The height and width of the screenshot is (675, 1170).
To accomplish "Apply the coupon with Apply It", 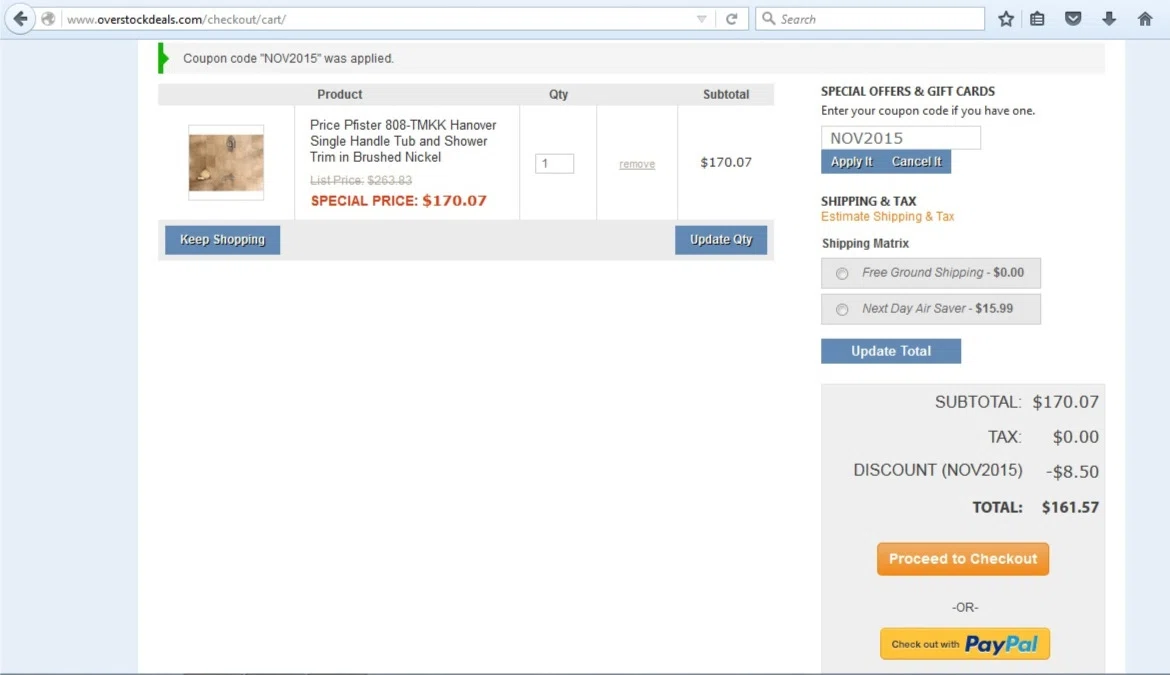I will (x=851, y=162).
